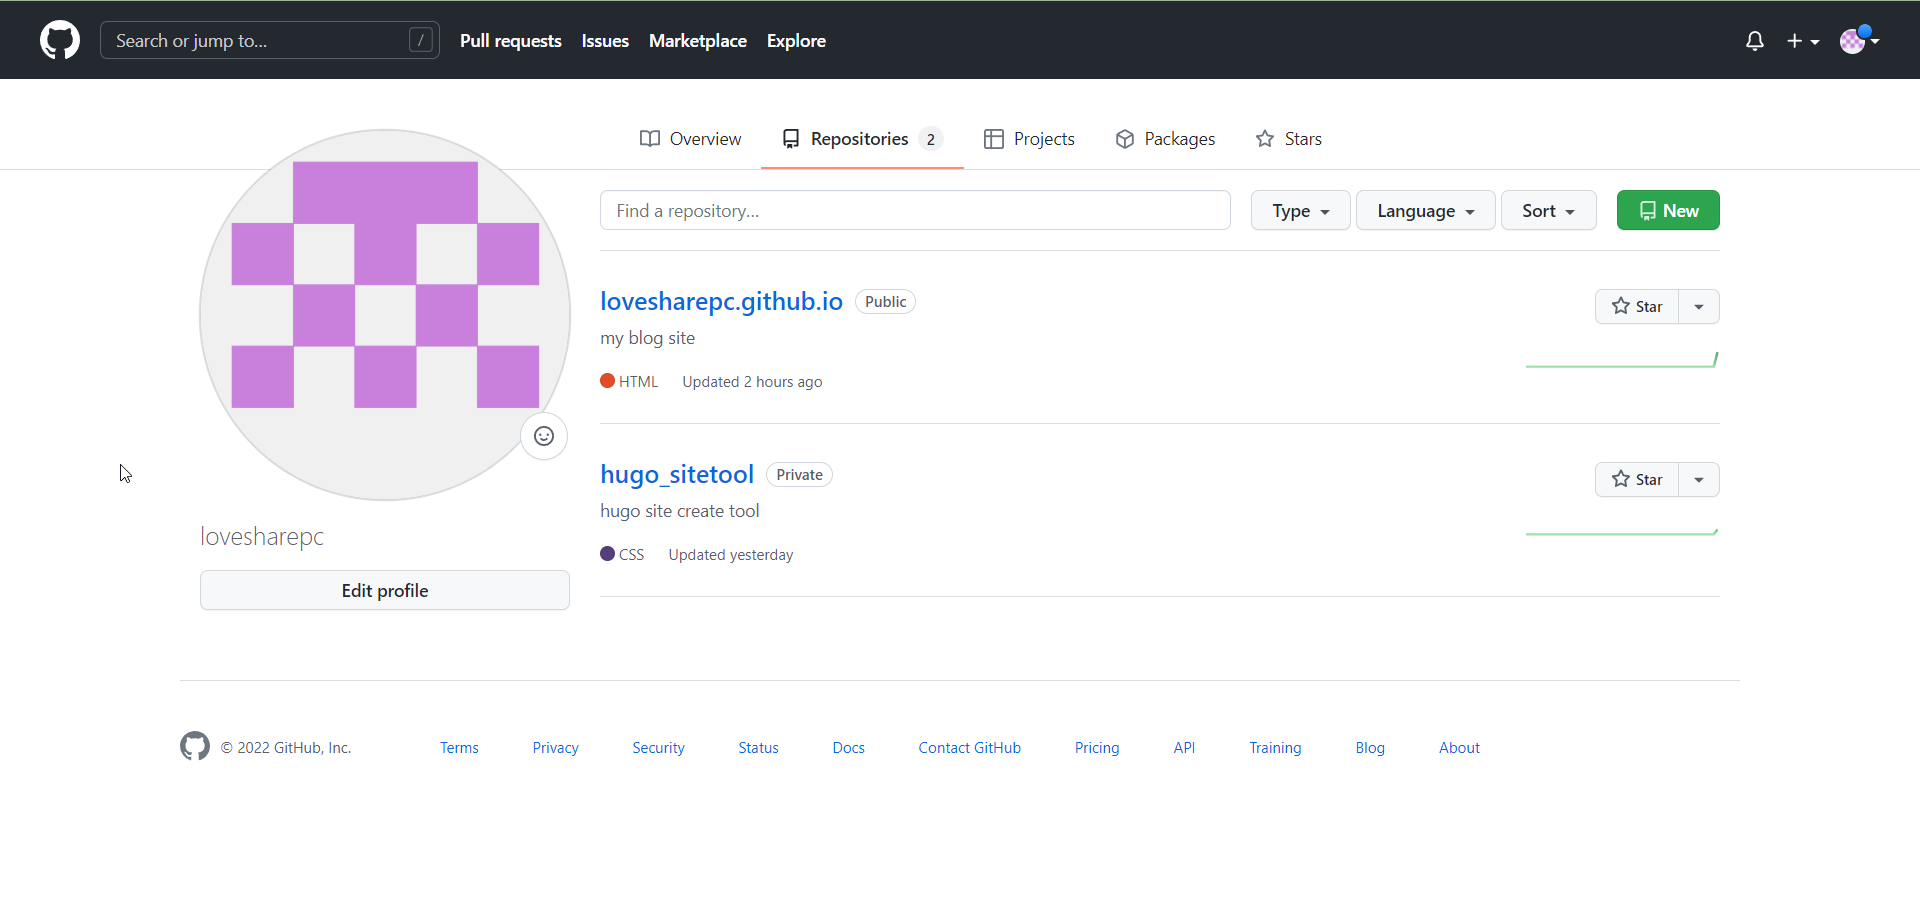Switch to the Overview tab
The image size is (1920, 902).
[x=691, y=139]
